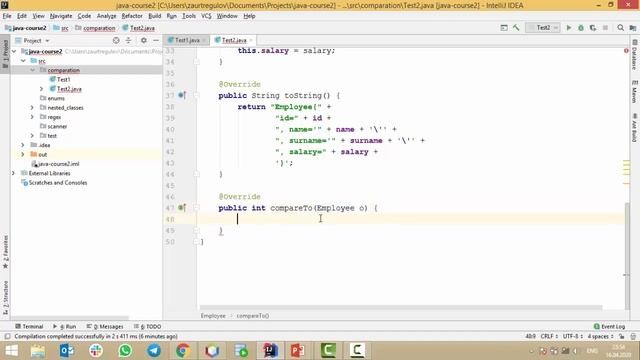This screenshot has height=360, width=640.
Task: Open the Database side panel
Action: (x=634, y=55)
